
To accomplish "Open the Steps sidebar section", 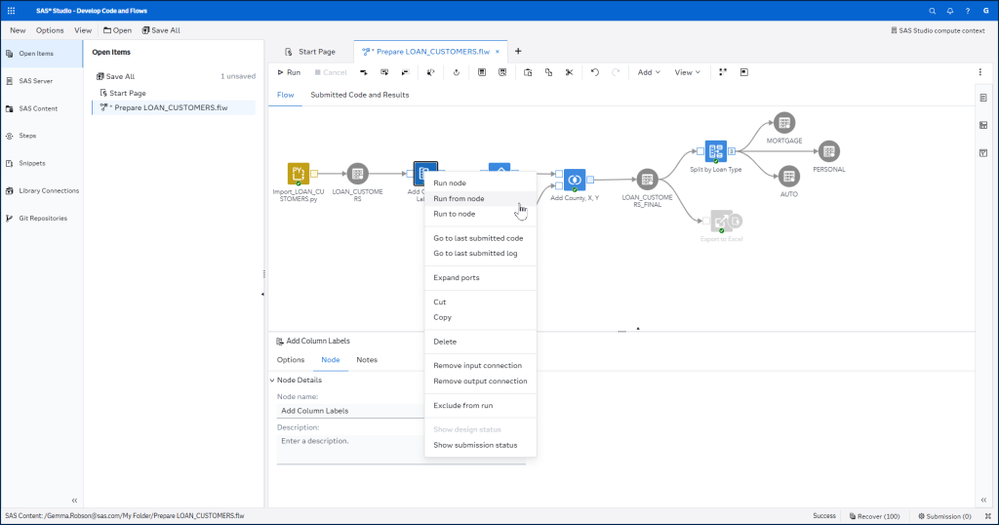I will pyautogui.click(x=42, y=136).
